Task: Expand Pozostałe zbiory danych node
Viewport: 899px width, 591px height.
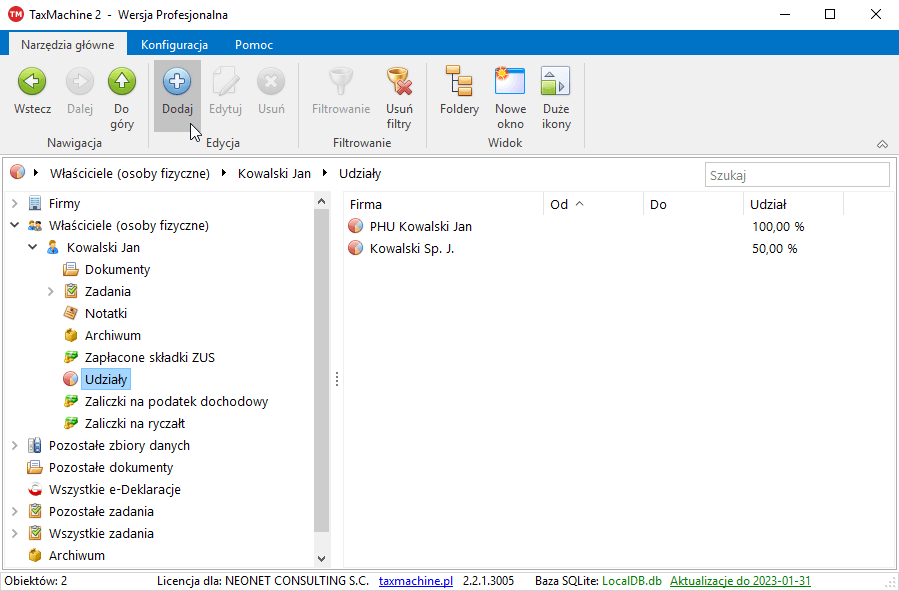Action: [x=15, y=445]
